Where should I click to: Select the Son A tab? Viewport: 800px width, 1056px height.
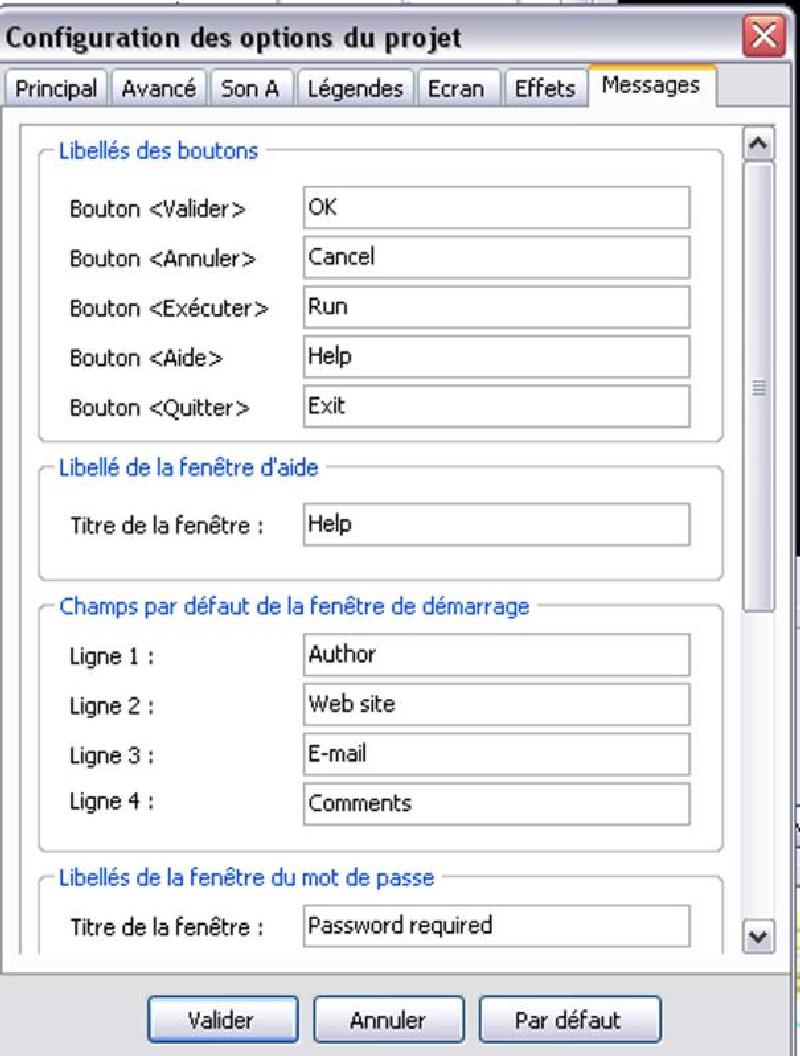[251, 88]
